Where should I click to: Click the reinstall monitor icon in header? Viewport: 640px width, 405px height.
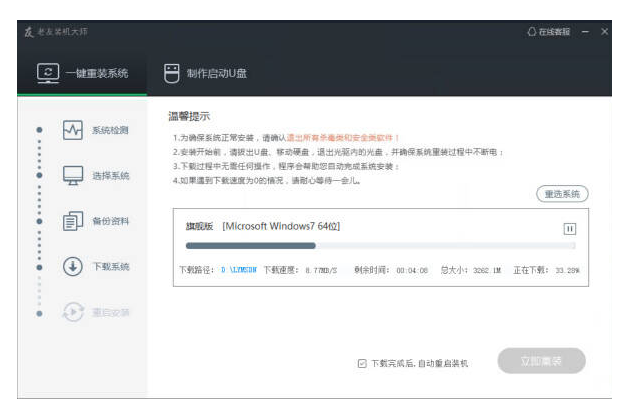coord(48,73)
